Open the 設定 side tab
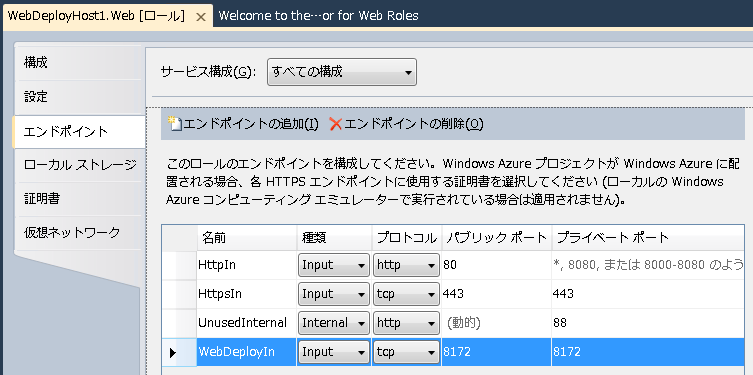Image resolution: width=753 pixels, height=375 pixels. pyautogui.click(x=79, y=97)
